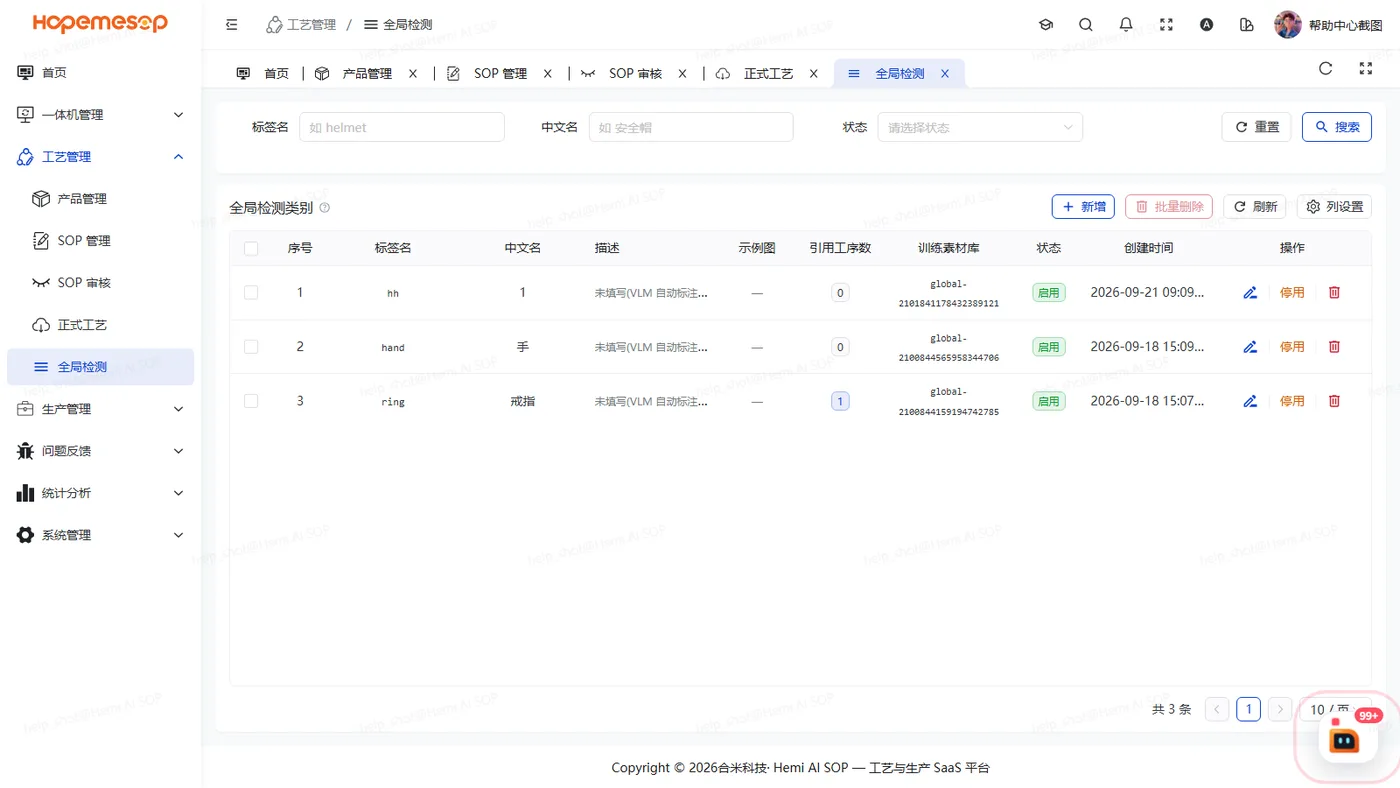
Task: Open the header search magnifier icon
Action: [x=1086, y=25]
